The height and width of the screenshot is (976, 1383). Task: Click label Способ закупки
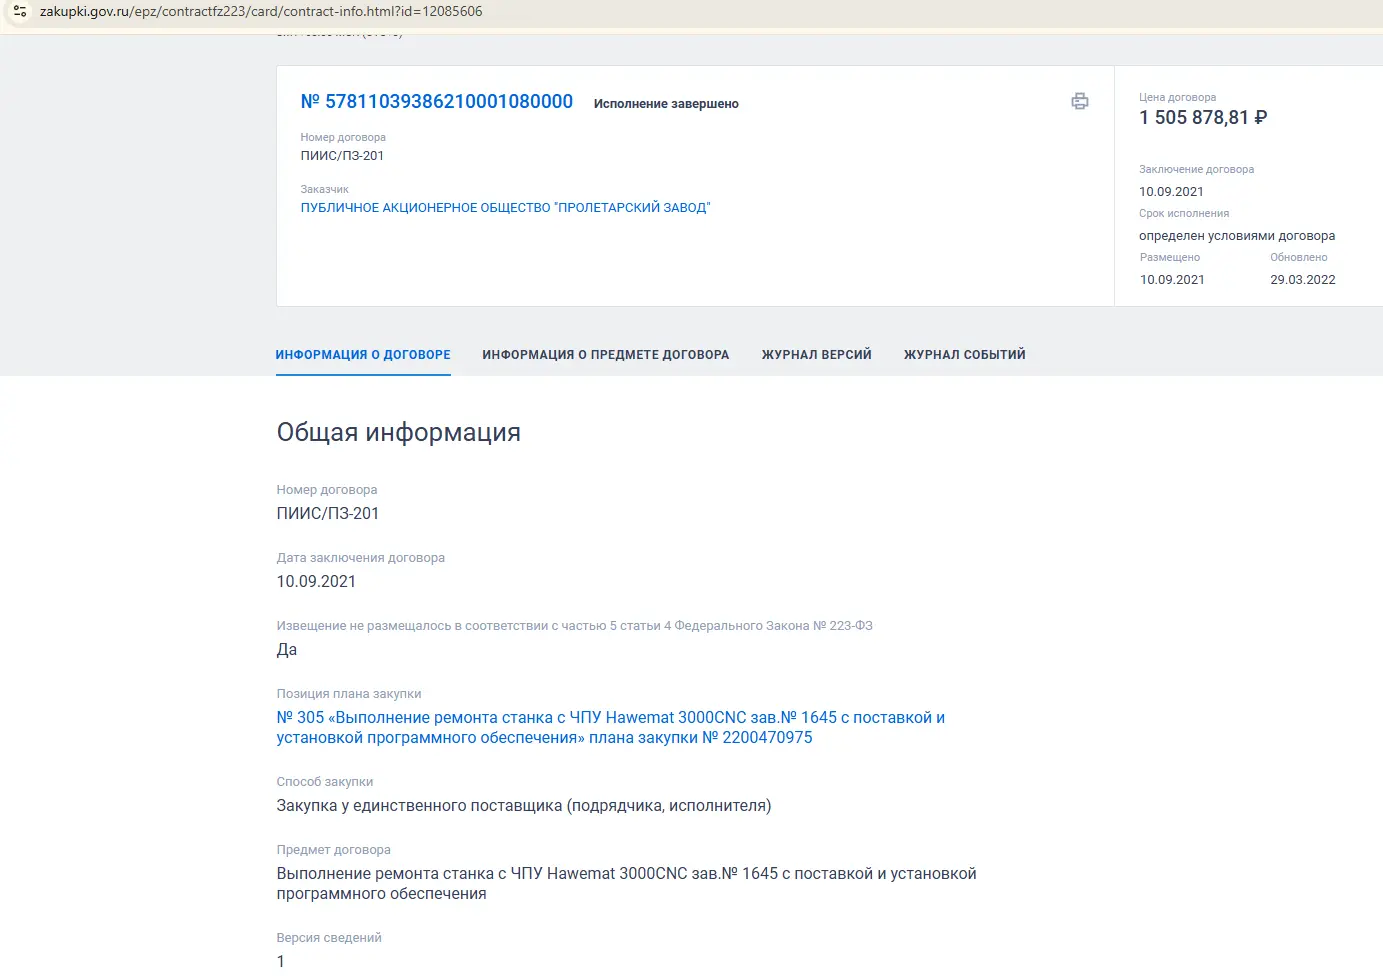tap(325, 782)
